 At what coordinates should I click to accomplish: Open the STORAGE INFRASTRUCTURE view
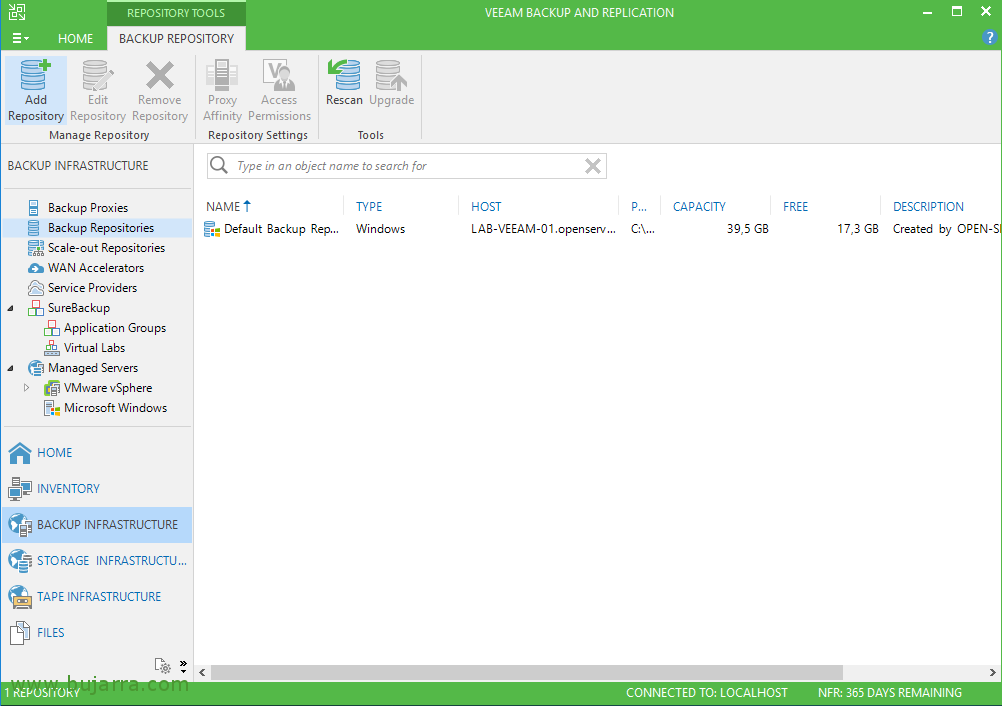click(97, 561)
